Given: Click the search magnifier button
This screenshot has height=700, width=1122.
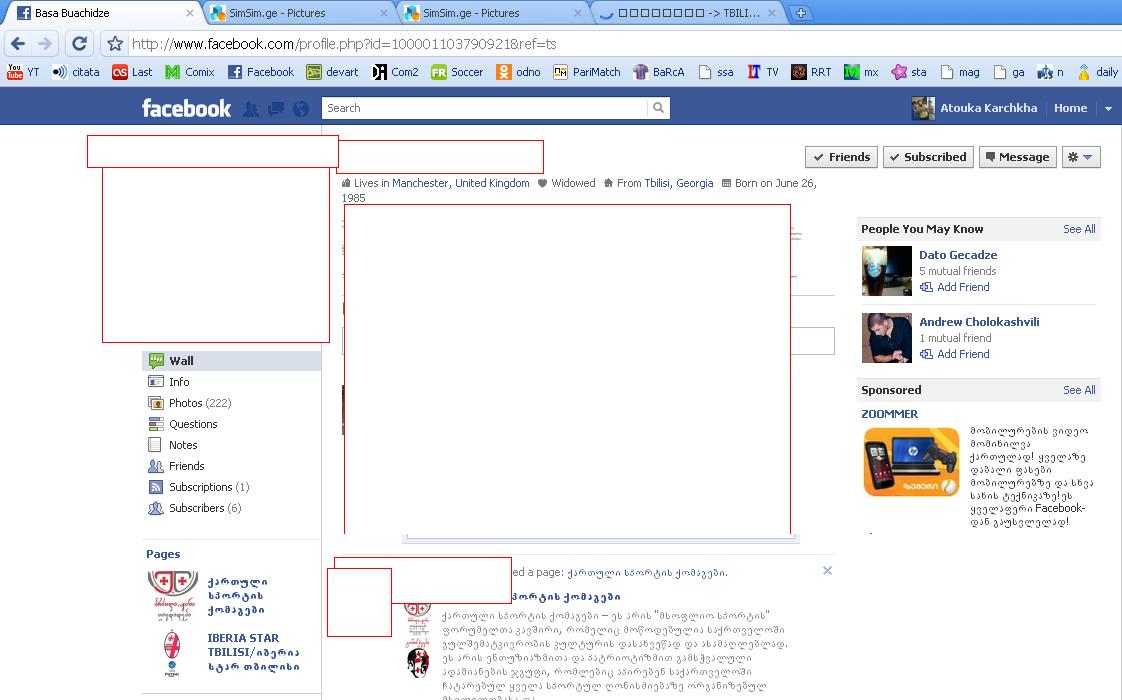Looking at the screenshot, I should (658, 108).
